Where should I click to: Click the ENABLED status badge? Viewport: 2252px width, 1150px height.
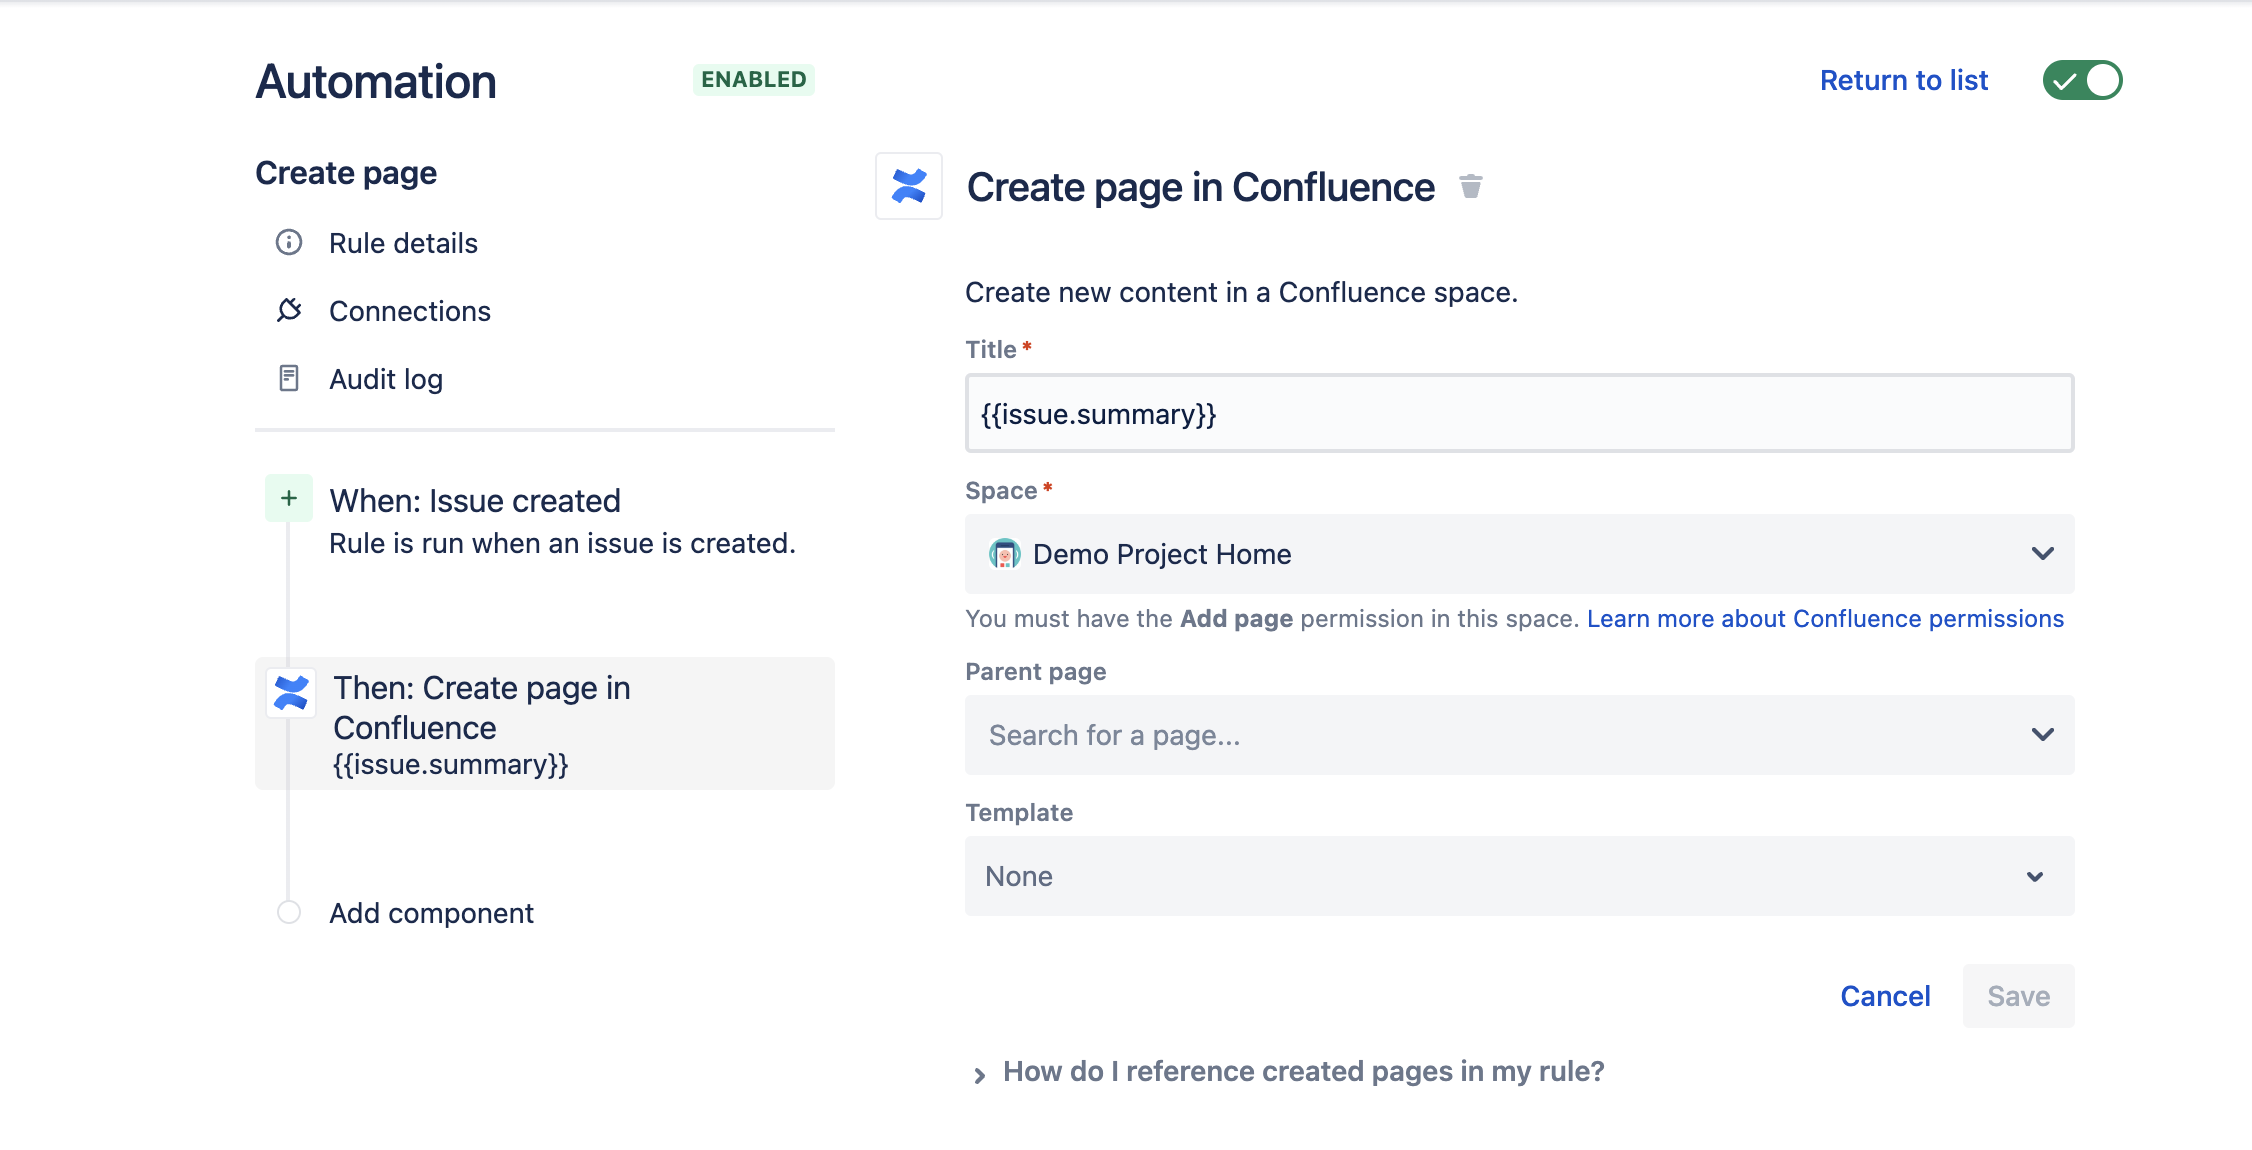(753, 79)
